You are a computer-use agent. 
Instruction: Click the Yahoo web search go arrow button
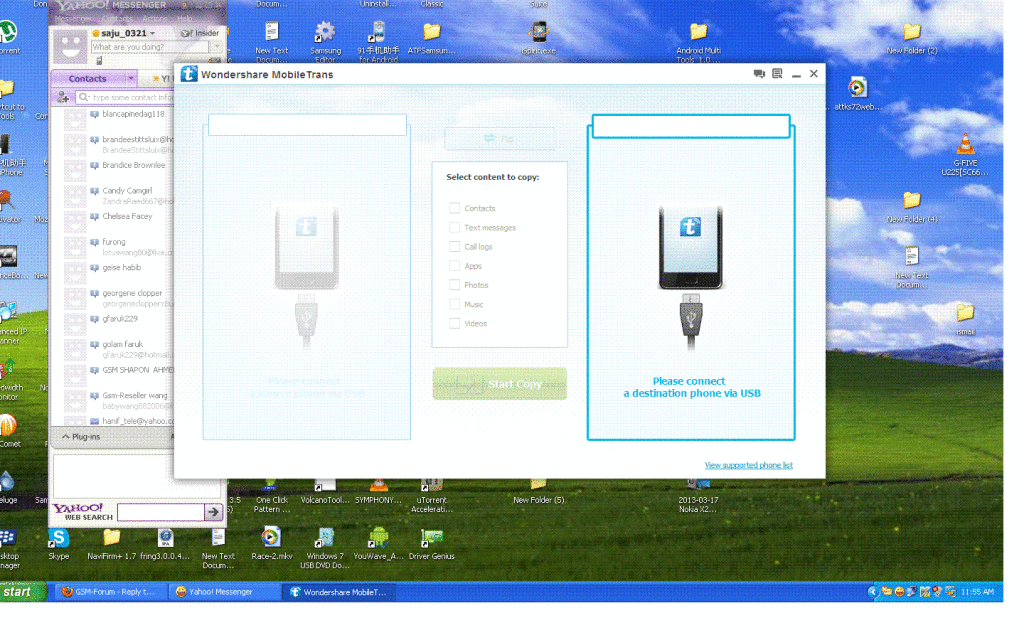point(214,512)
